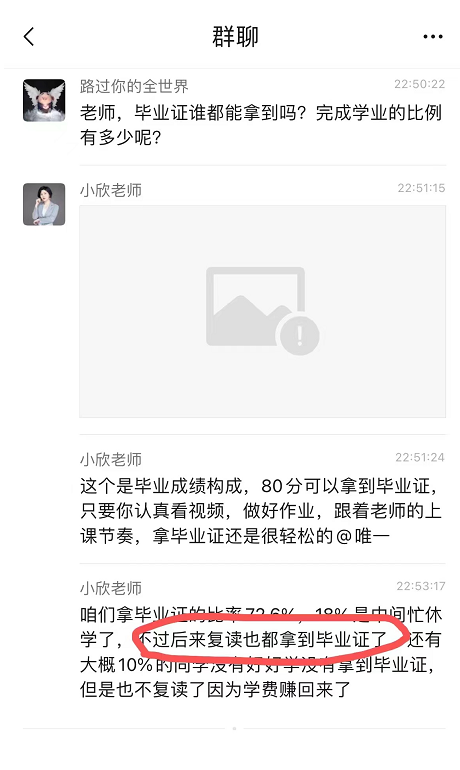Open the broken image placeholder message
This screenshot has height=770, width=460.
263,311
